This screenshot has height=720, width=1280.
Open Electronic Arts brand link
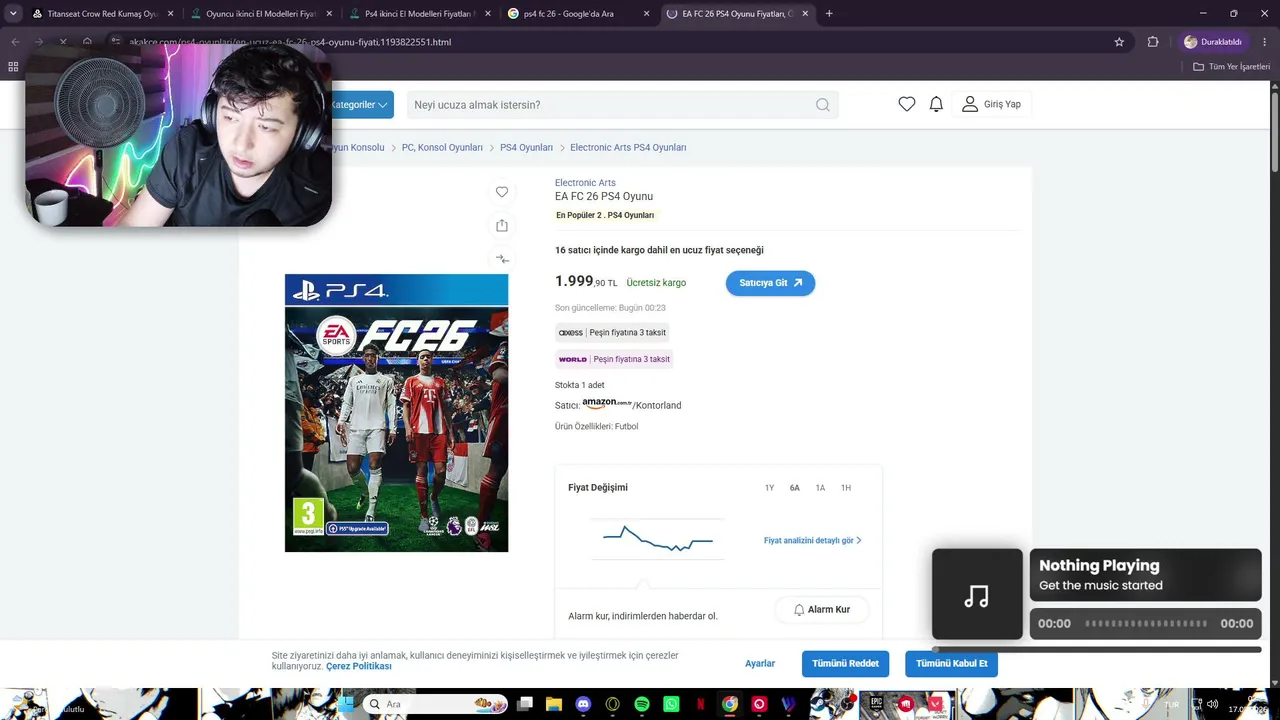[x=585, y=183]
